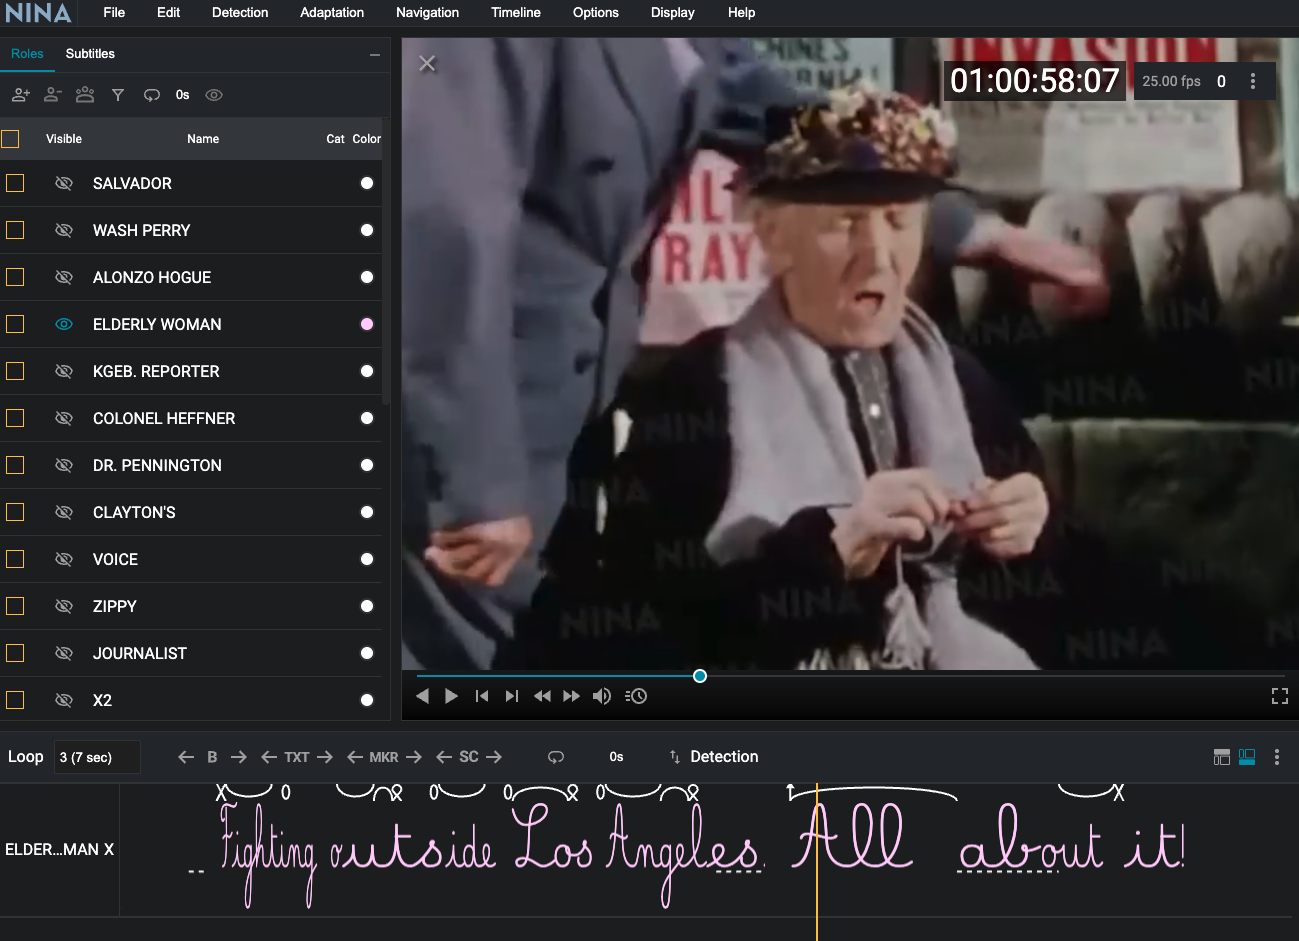This screenshot has width=1299, height=941.
Task: Go to the previous MKR marker
Action: tap(355, 757)
